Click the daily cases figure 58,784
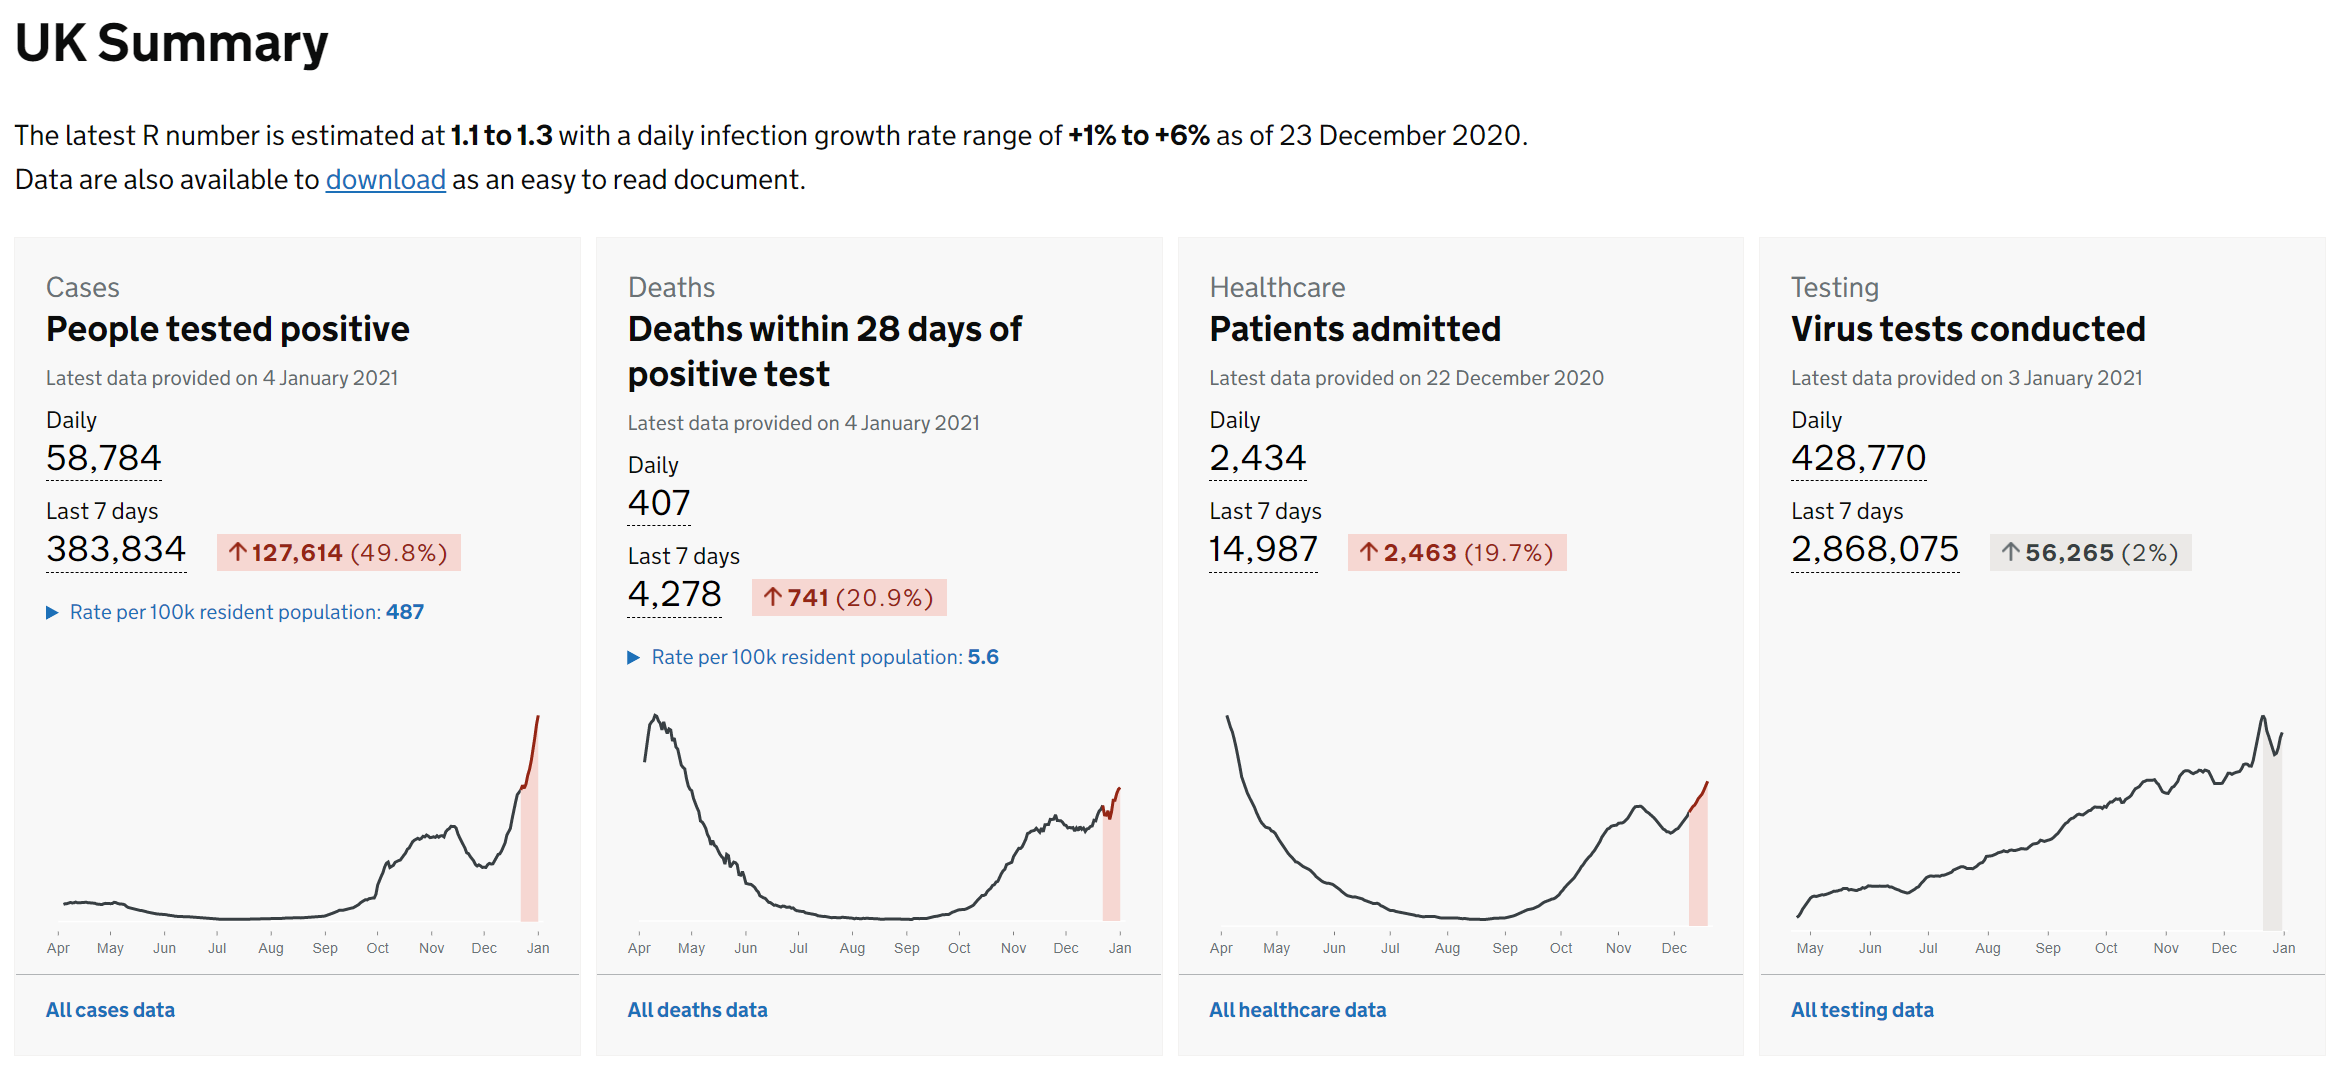The height and width of the screenshot is (1068, 2346). pos(103,458)
